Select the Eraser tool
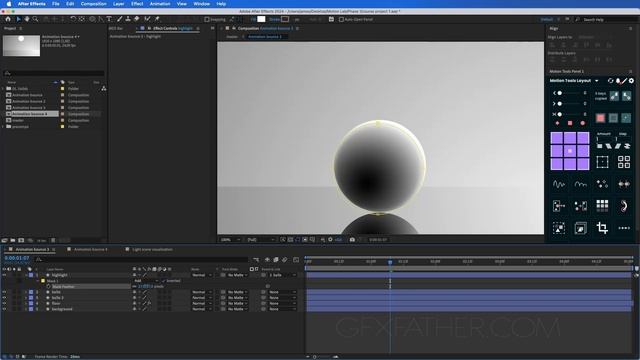Image resolution: width=640 pixels, height=360 pixels. tap(137, 19)
